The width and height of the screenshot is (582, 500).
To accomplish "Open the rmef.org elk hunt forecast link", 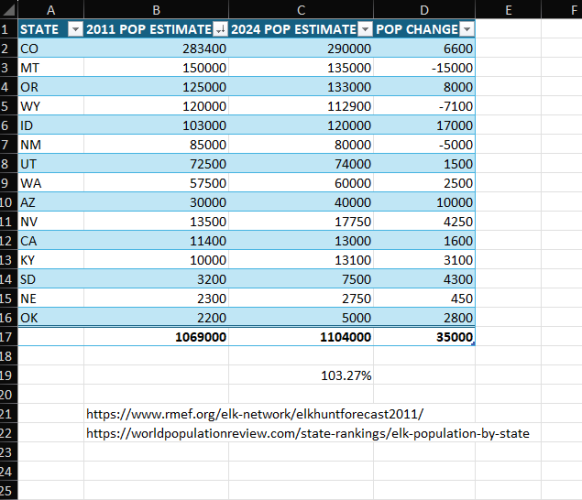I will pyautogui.click(x=255, y=414).
